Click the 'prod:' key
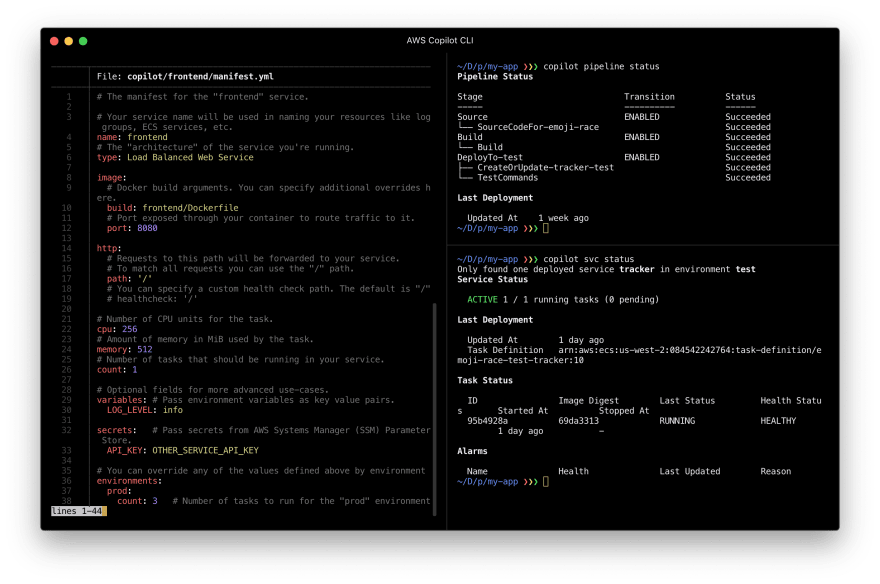This screenshot has height=584, width=880. coord(119,490)
